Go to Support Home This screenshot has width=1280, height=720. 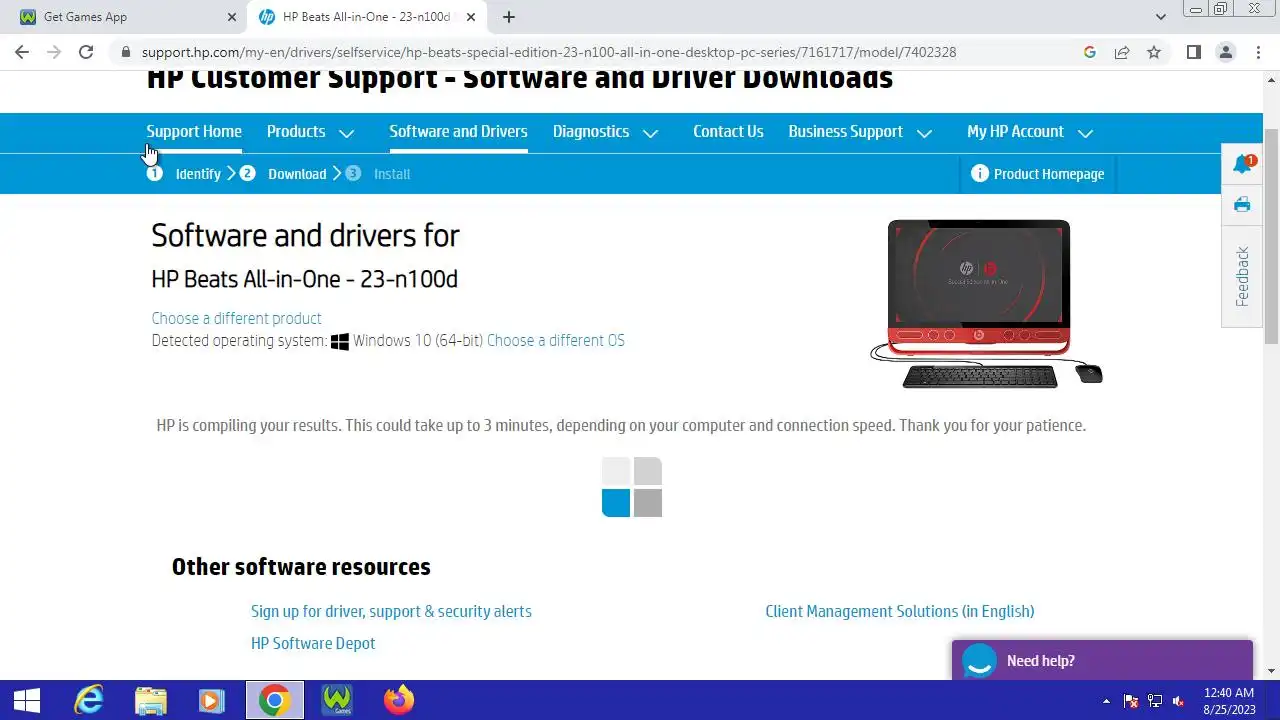click(x=194, y=131)
